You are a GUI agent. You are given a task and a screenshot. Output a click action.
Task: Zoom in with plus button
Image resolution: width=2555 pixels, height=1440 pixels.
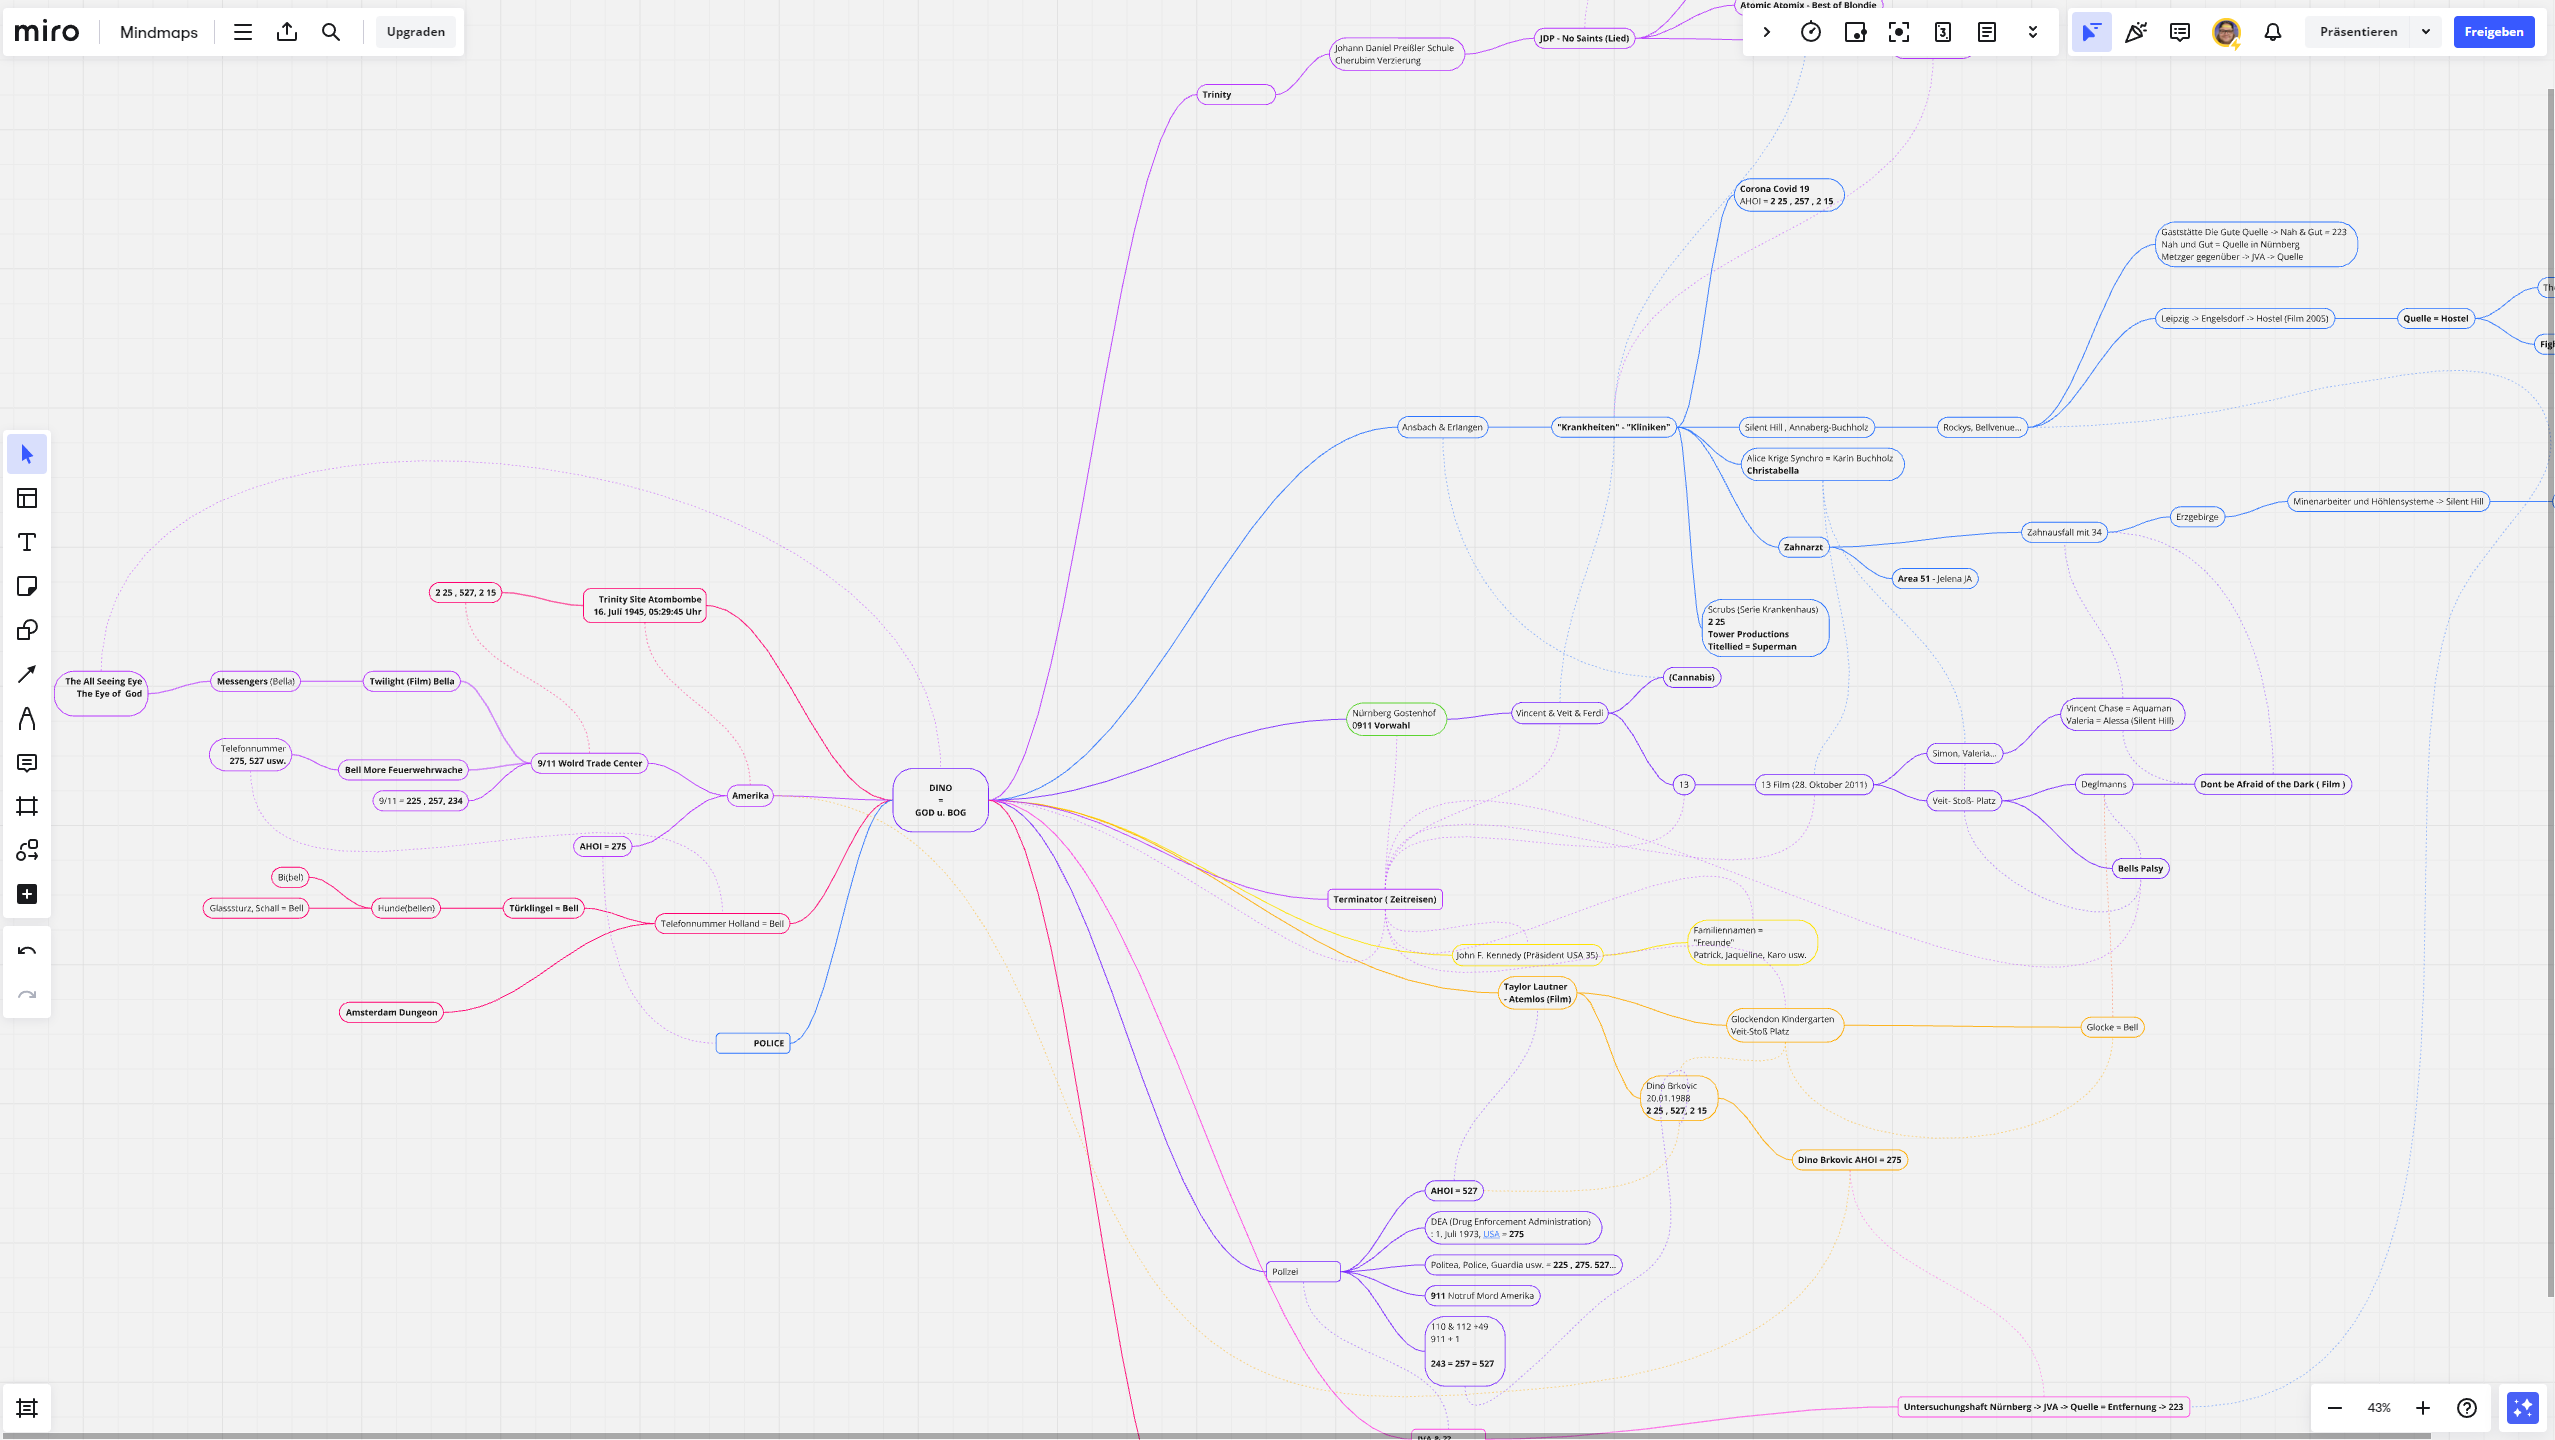(x=2423, y=1408)
